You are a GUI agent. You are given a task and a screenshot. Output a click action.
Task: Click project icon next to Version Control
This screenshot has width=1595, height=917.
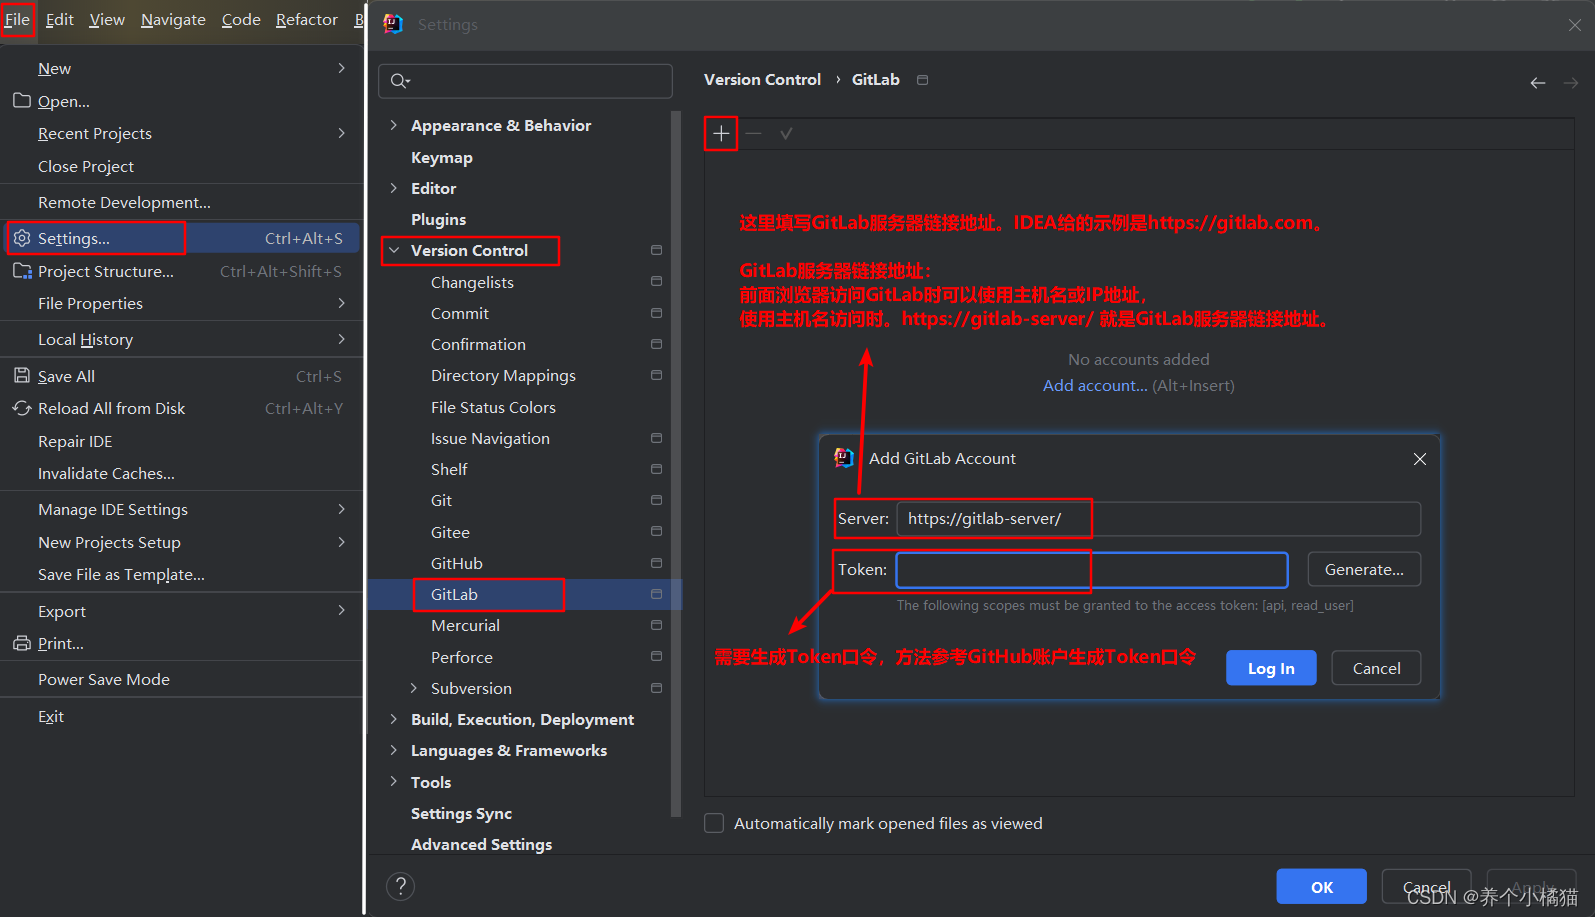tap(656, 250)
